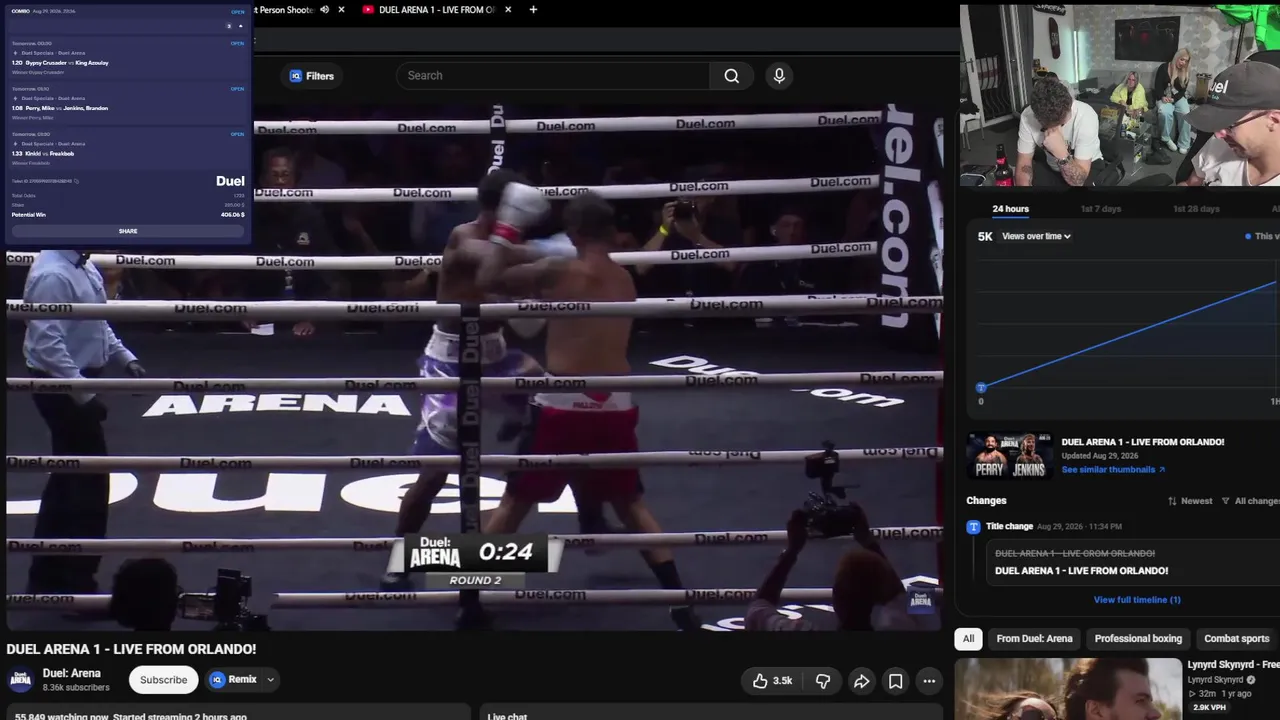Screen dimensions: 1280x720
Task: Open the Duel: Arena channel avatar
Action: 21,680
